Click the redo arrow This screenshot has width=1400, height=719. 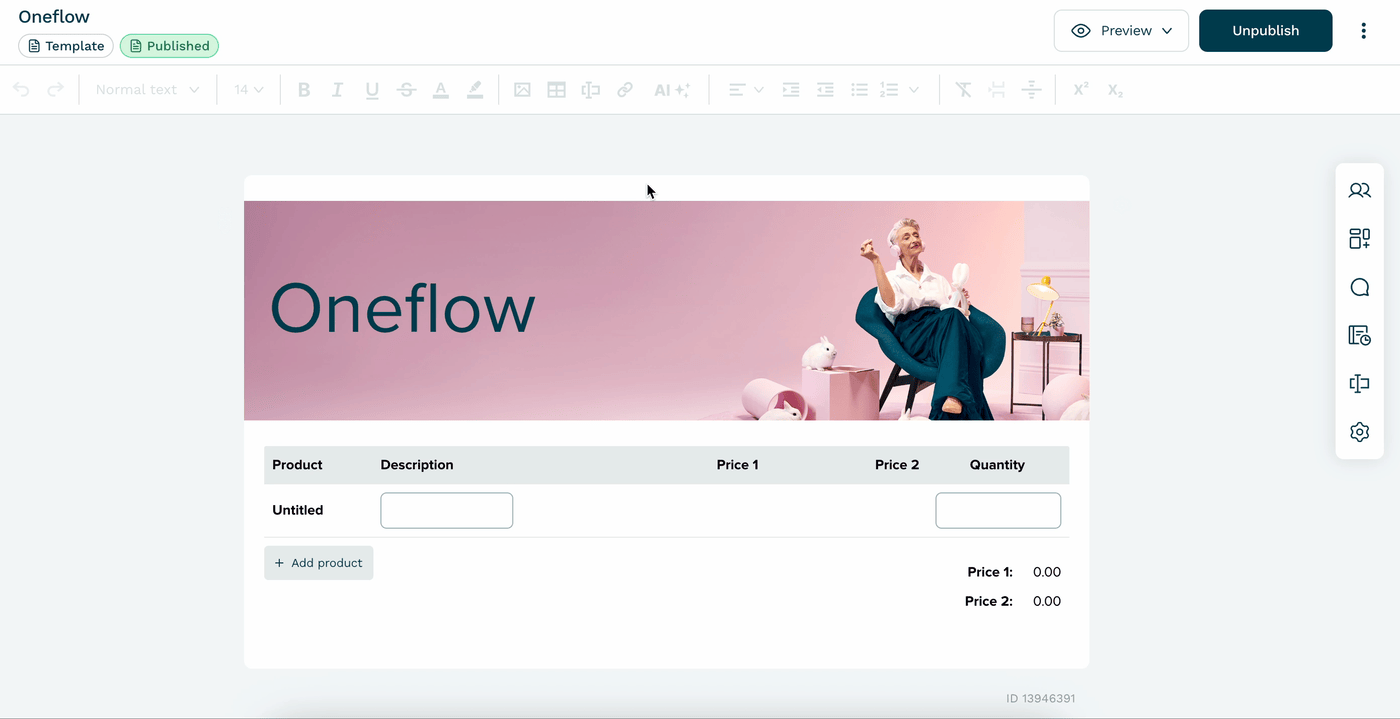coord(56,90)
